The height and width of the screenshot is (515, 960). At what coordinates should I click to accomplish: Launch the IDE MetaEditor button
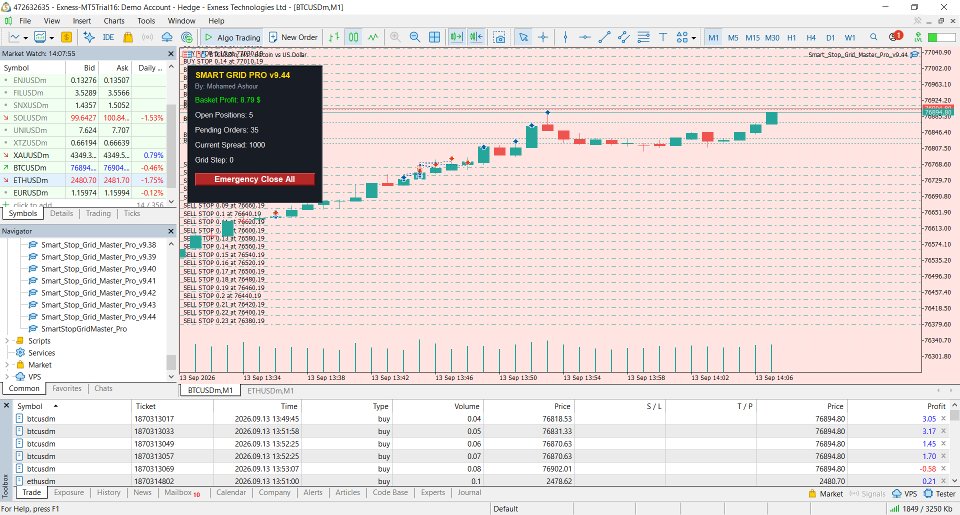click(x=108, y=37)
